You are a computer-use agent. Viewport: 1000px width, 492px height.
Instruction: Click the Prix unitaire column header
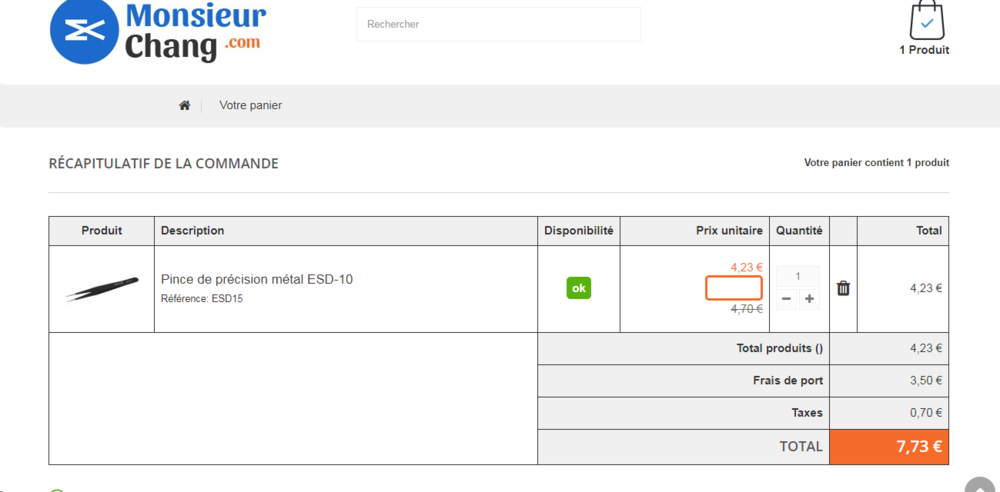[x=729, y=231]
